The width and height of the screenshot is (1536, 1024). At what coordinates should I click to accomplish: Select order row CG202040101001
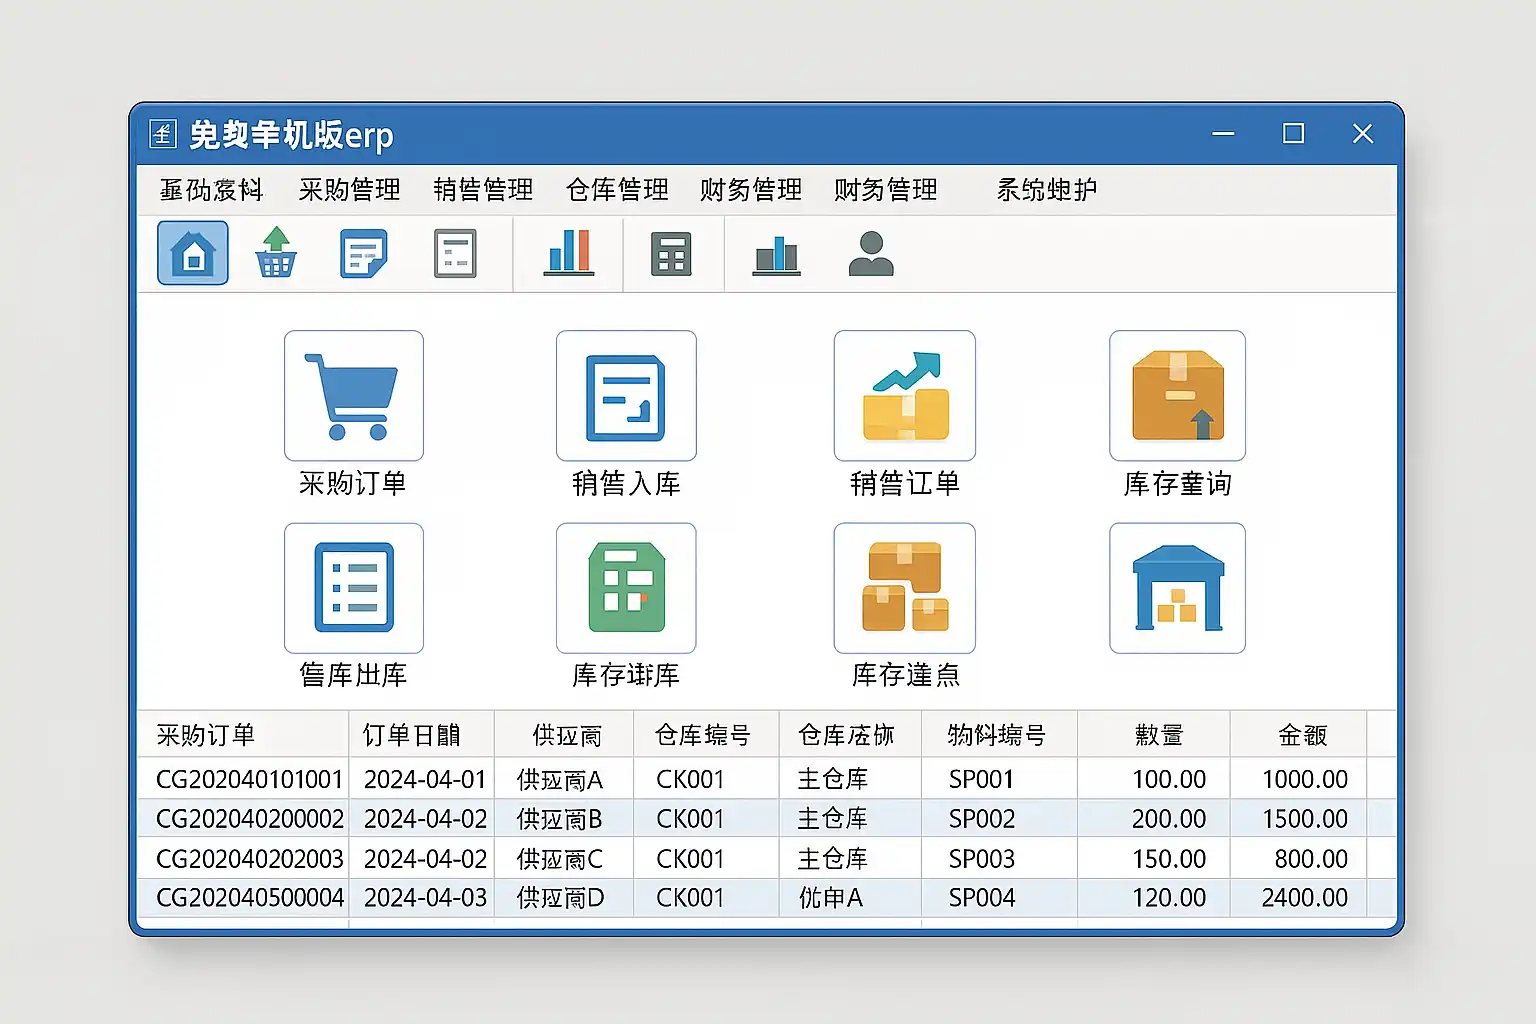click(249, 779)
